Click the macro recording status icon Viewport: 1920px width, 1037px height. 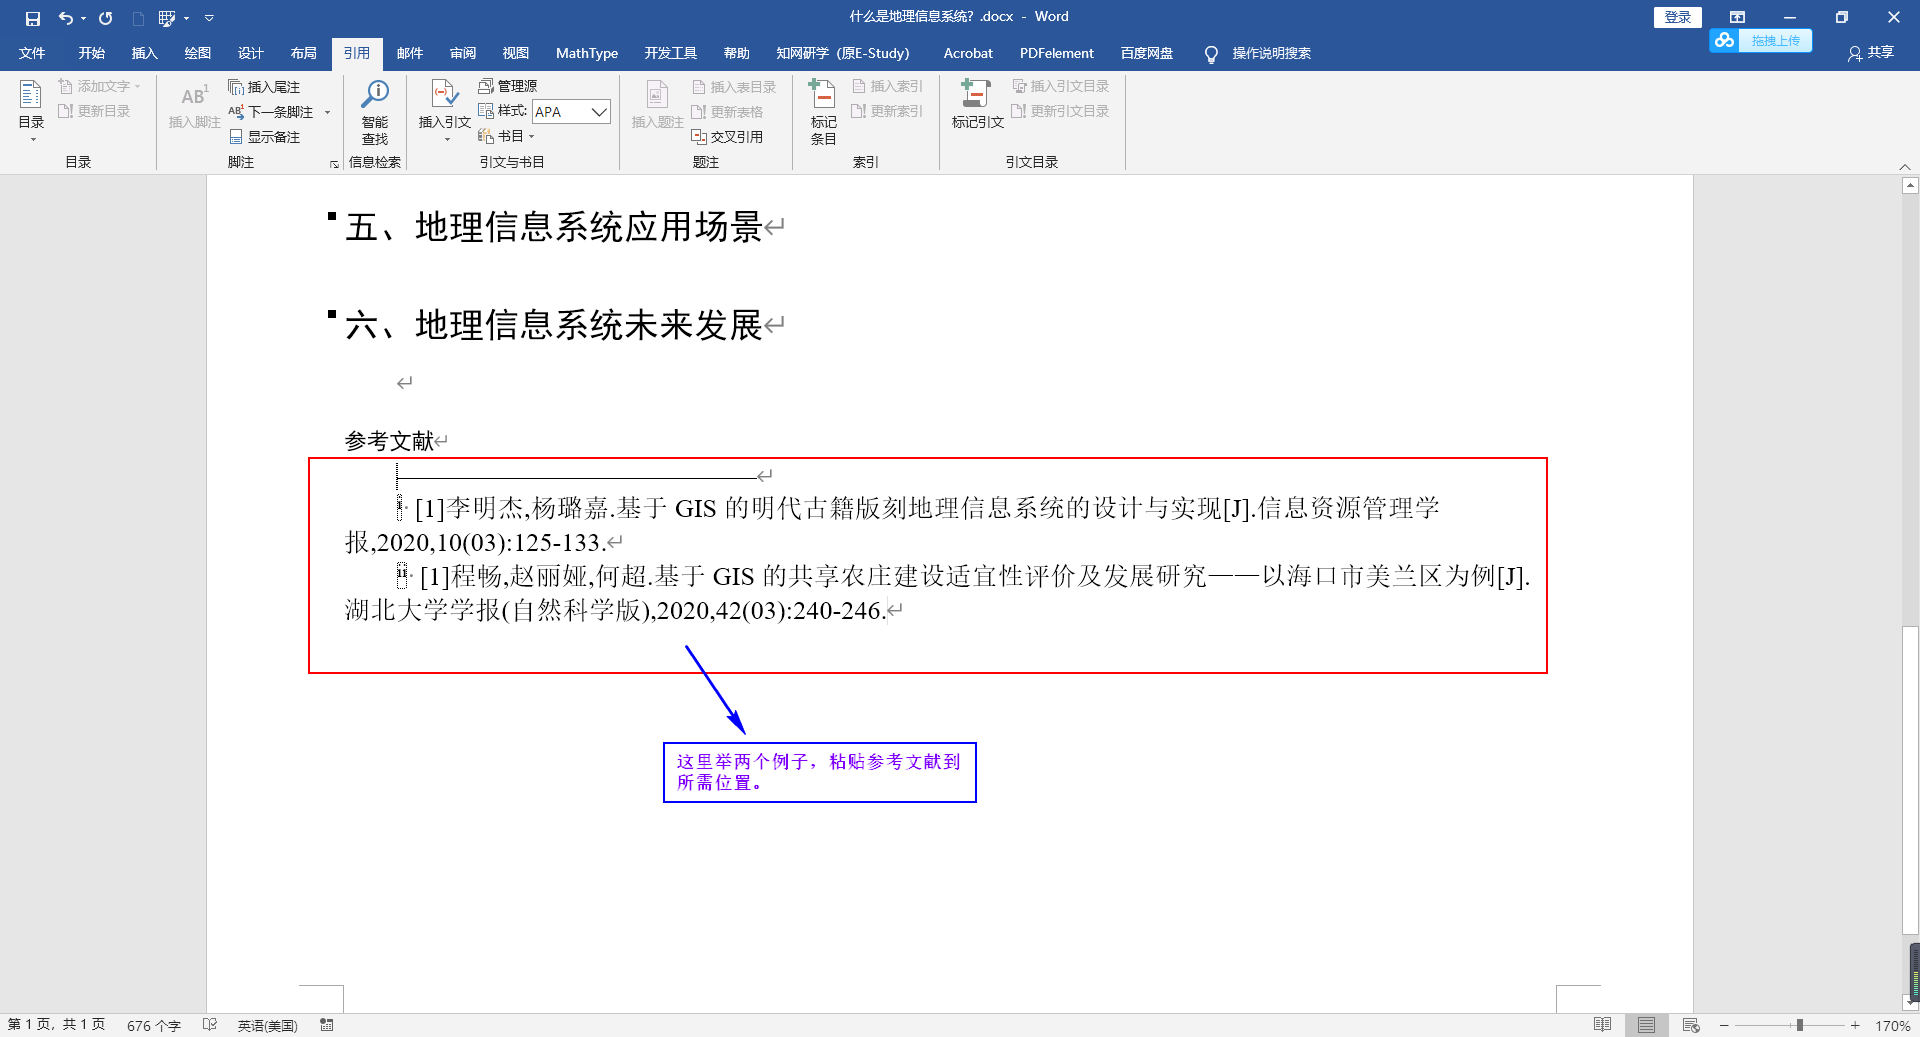click(x=327, y=1025)
